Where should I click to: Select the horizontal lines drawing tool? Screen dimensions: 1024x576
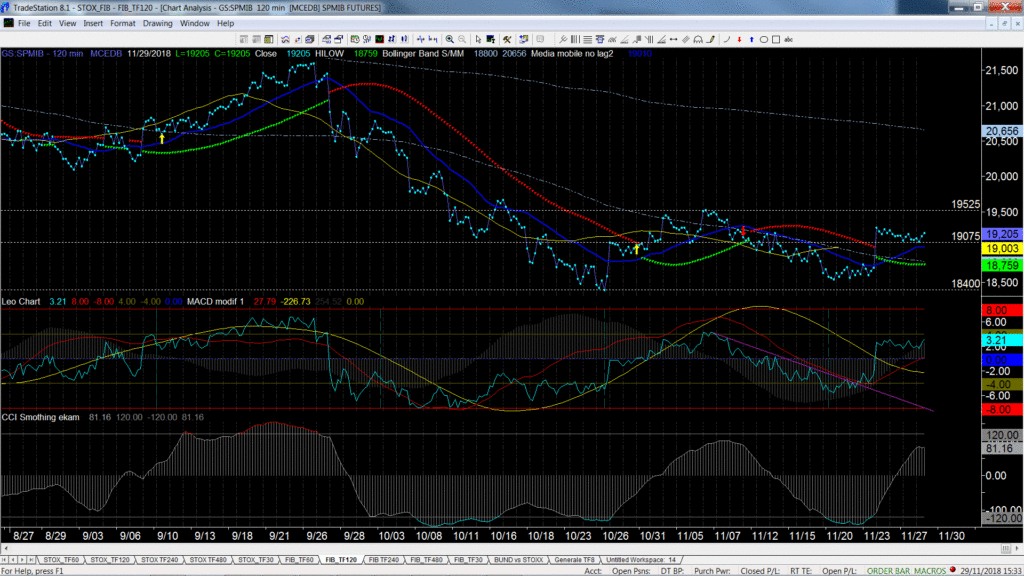coord(587,39)
